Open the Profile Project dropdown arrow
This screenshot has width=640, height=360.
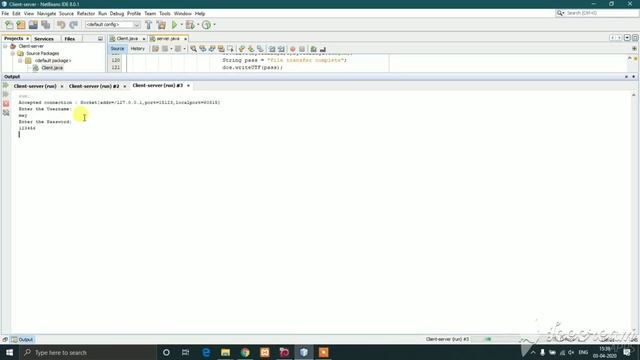[x=215, y=25]
